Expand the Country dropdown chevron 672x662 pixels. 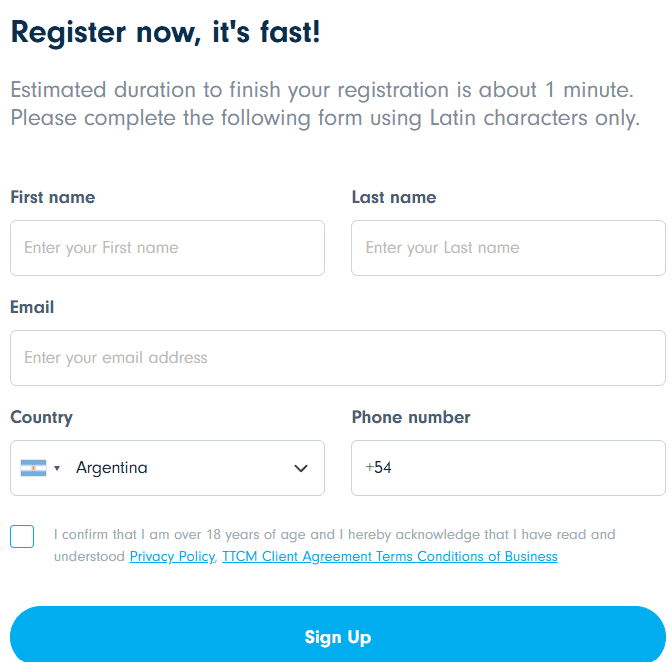(x=301, y=468)
